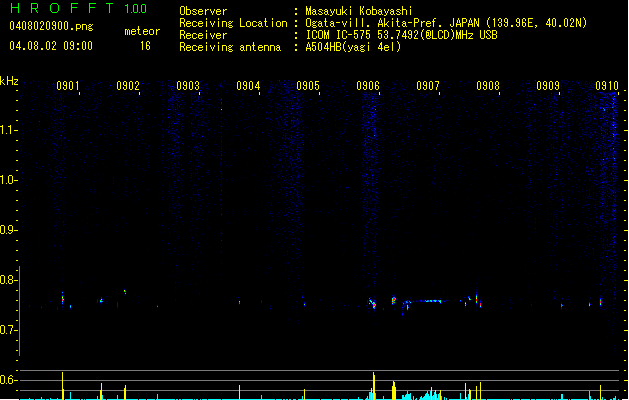
Task: Click the 1.0 kHz axis label
Action: [8, 180]
